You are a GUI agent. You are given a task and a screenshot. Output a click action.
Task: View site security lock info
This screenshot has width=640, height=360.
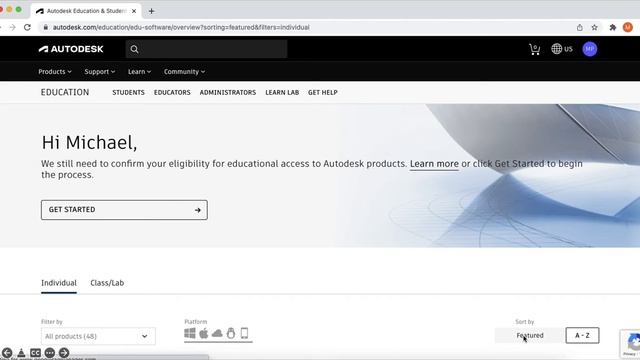45,27
